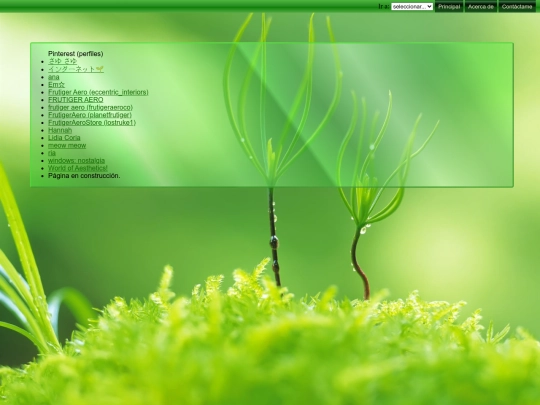Go to the Principal page
540x405 pixels.
(449, 7)
